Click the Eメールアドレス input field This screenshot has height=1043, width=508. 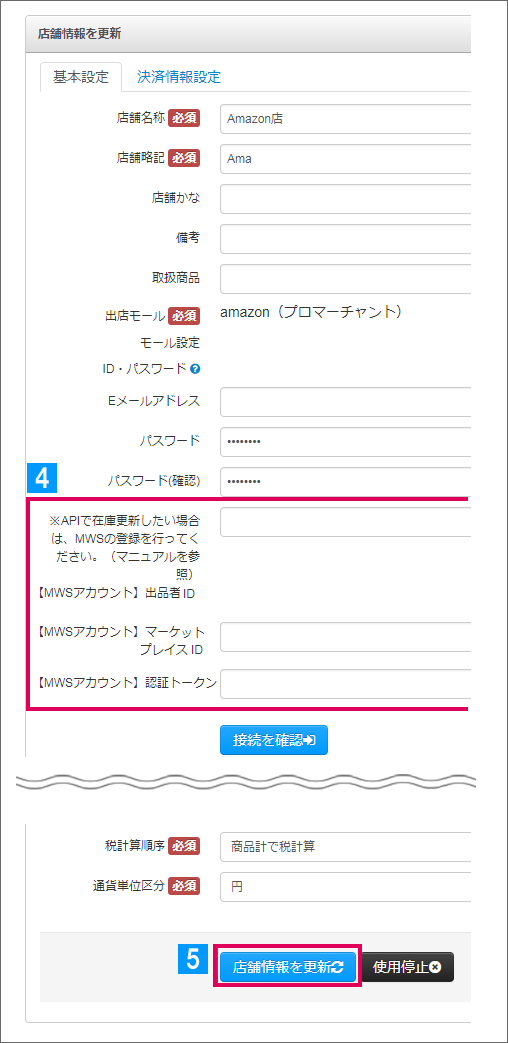point(345,402)
